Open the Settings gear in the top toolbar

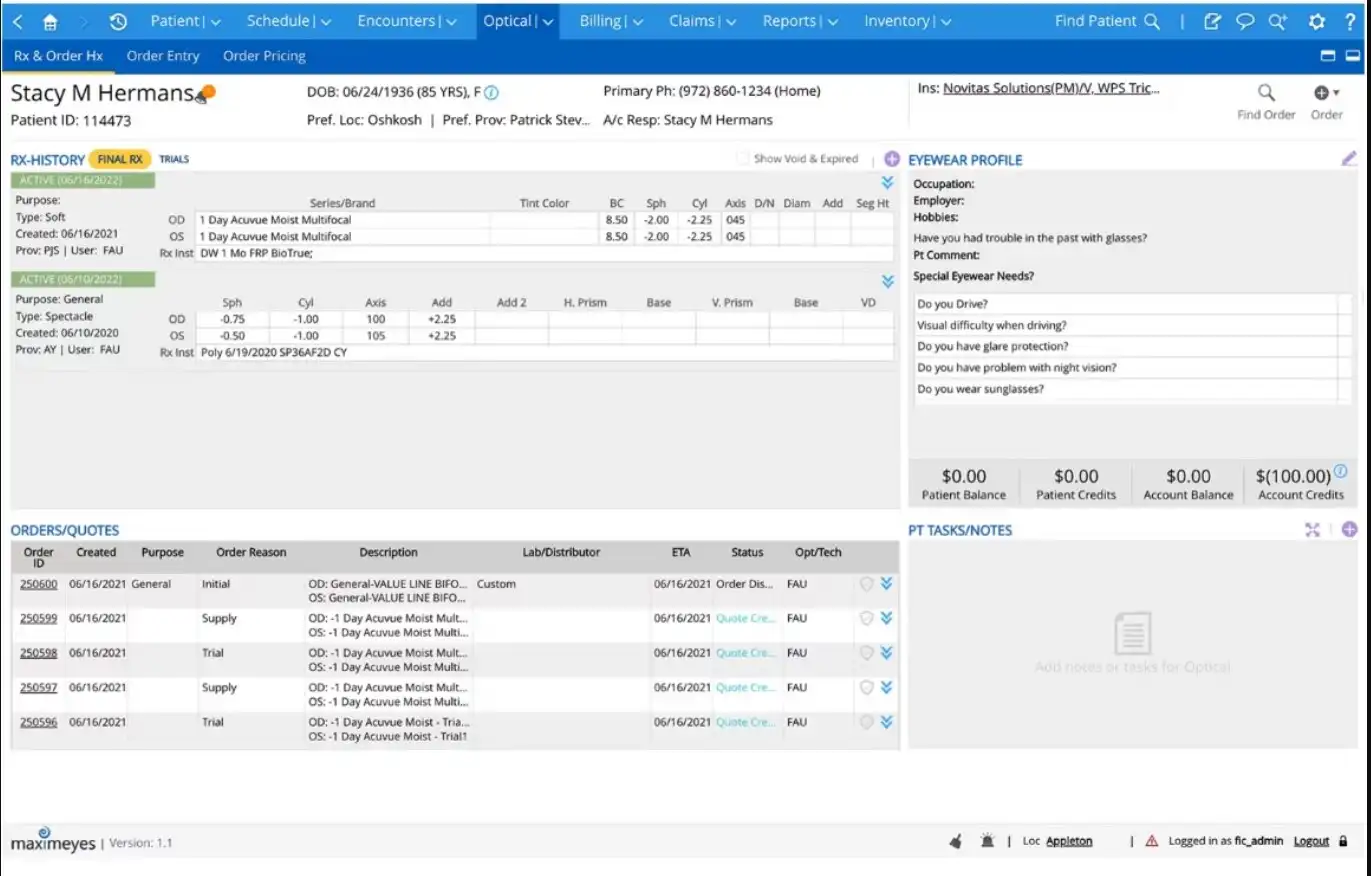[1318, 20]
